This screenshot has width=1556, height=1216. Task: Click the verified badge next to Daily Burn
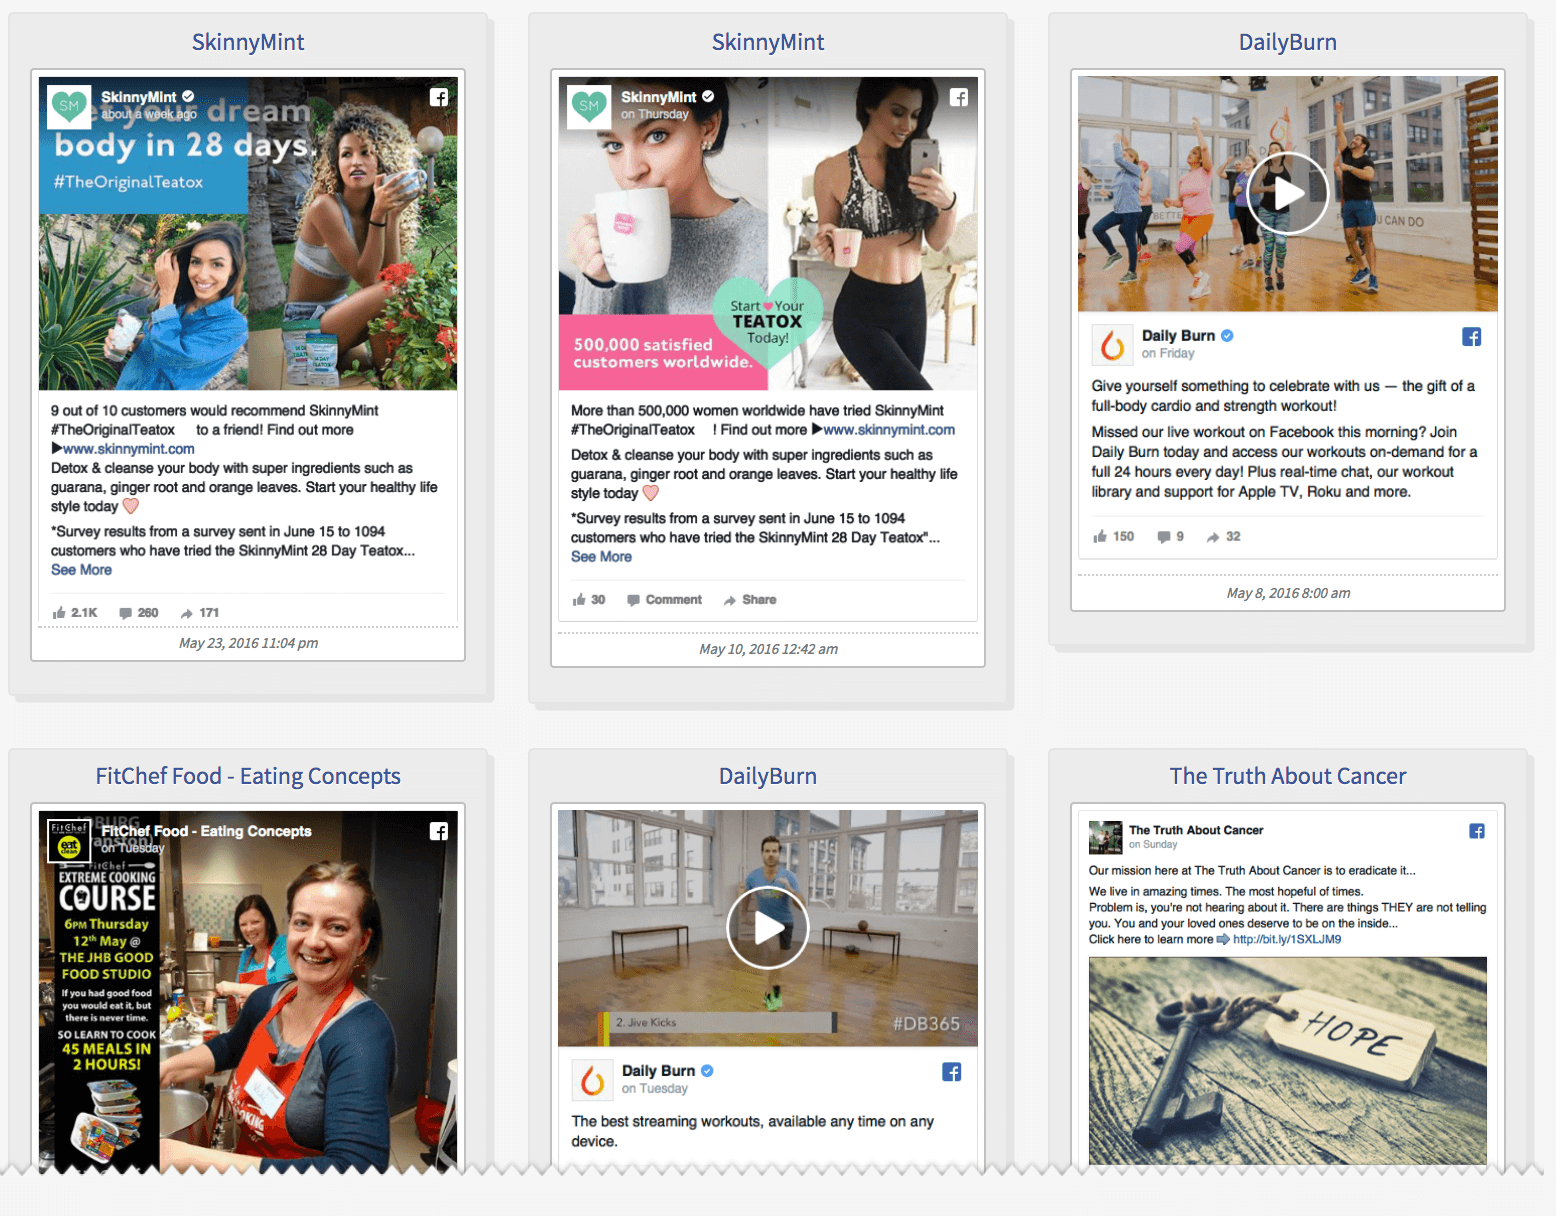(1227, 335)
